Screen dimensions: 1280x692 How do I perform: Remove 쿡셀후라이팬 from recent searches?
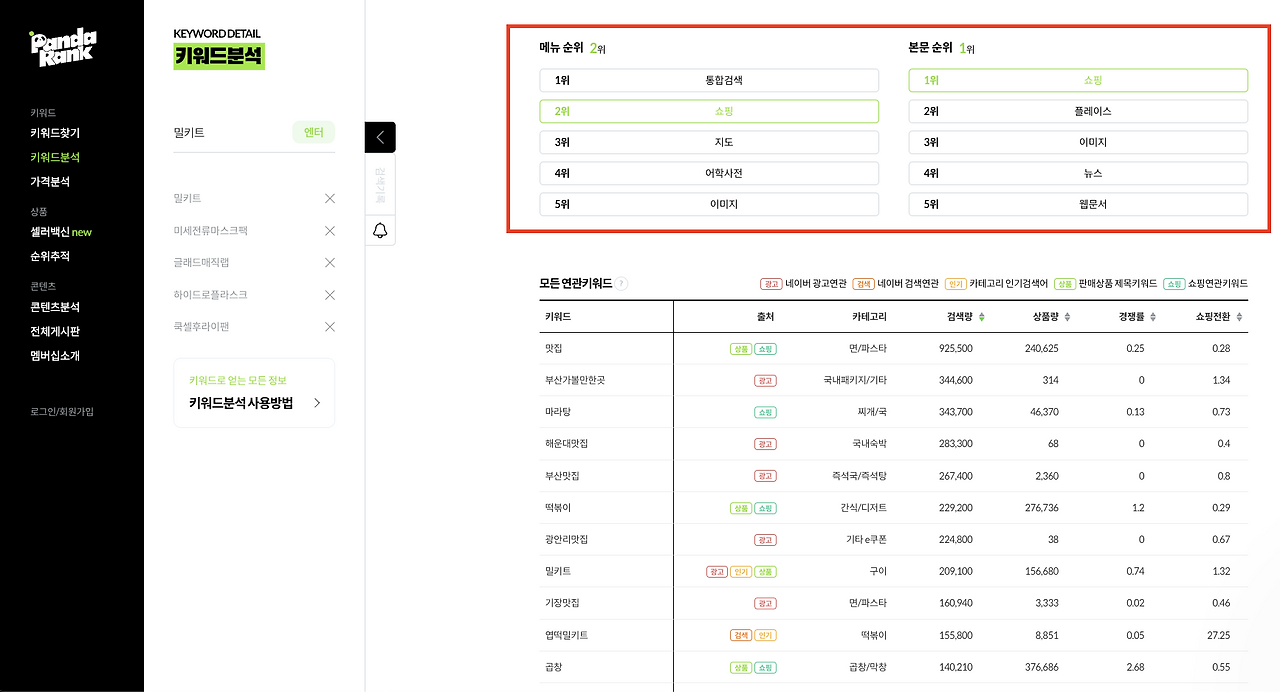[329, 326]
